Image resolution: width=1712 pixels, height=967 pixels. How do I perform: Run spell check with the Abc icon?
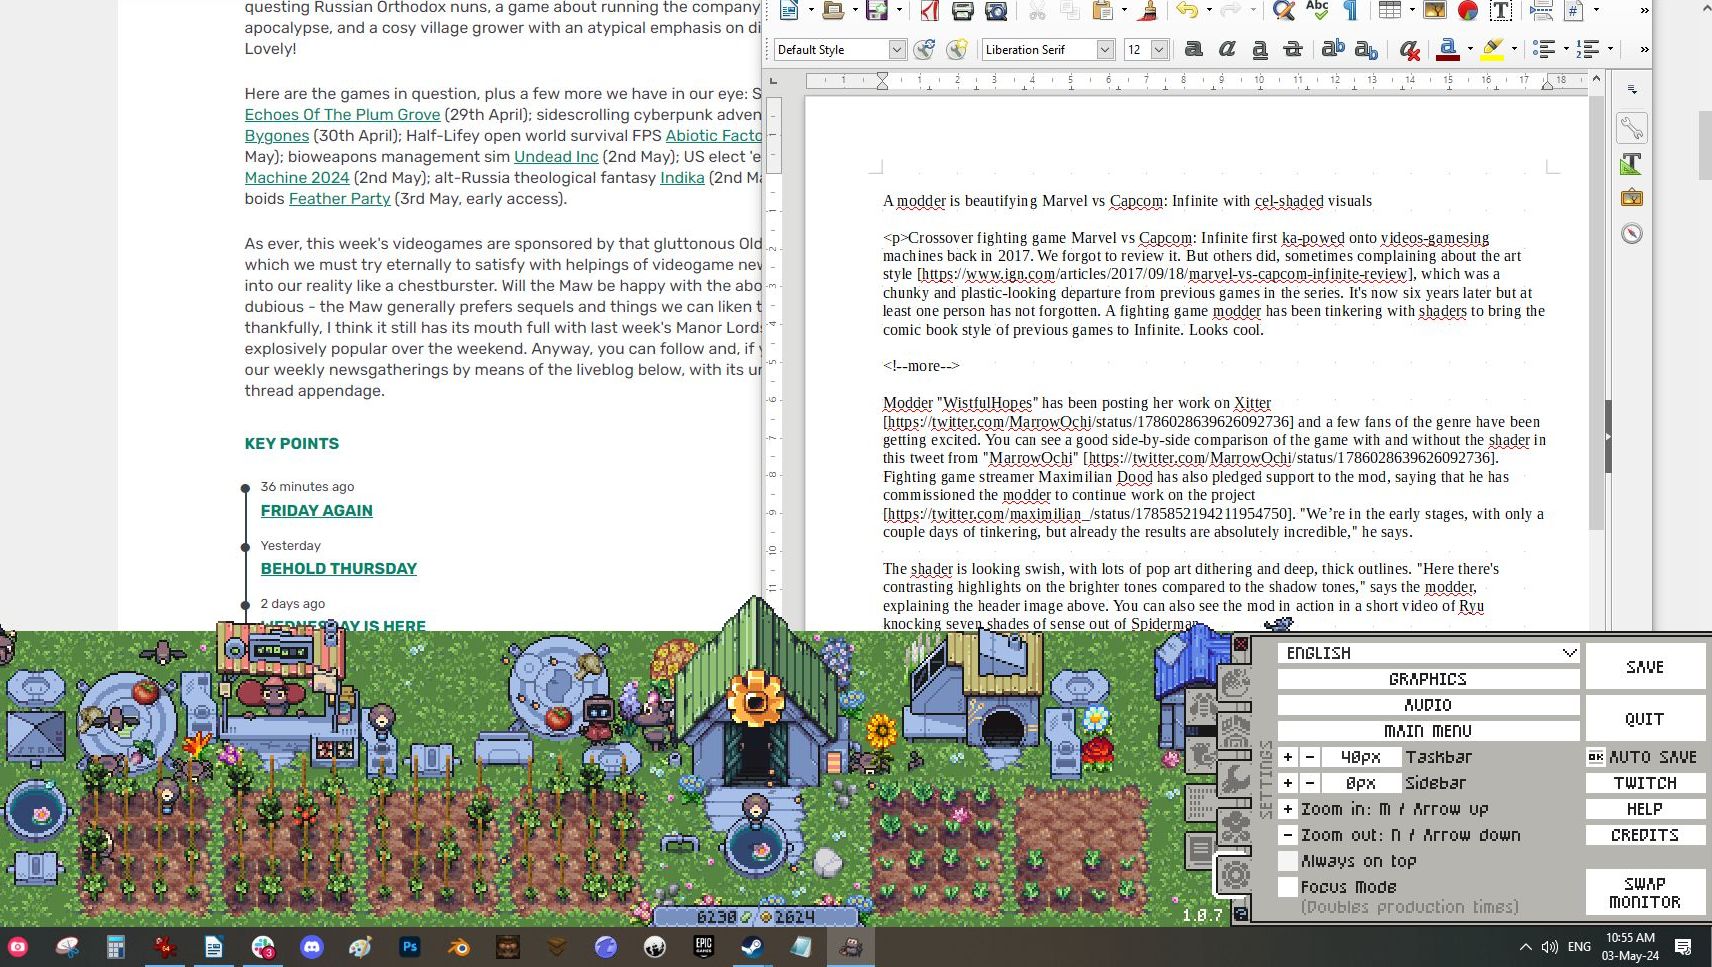tap(1317, 10)
